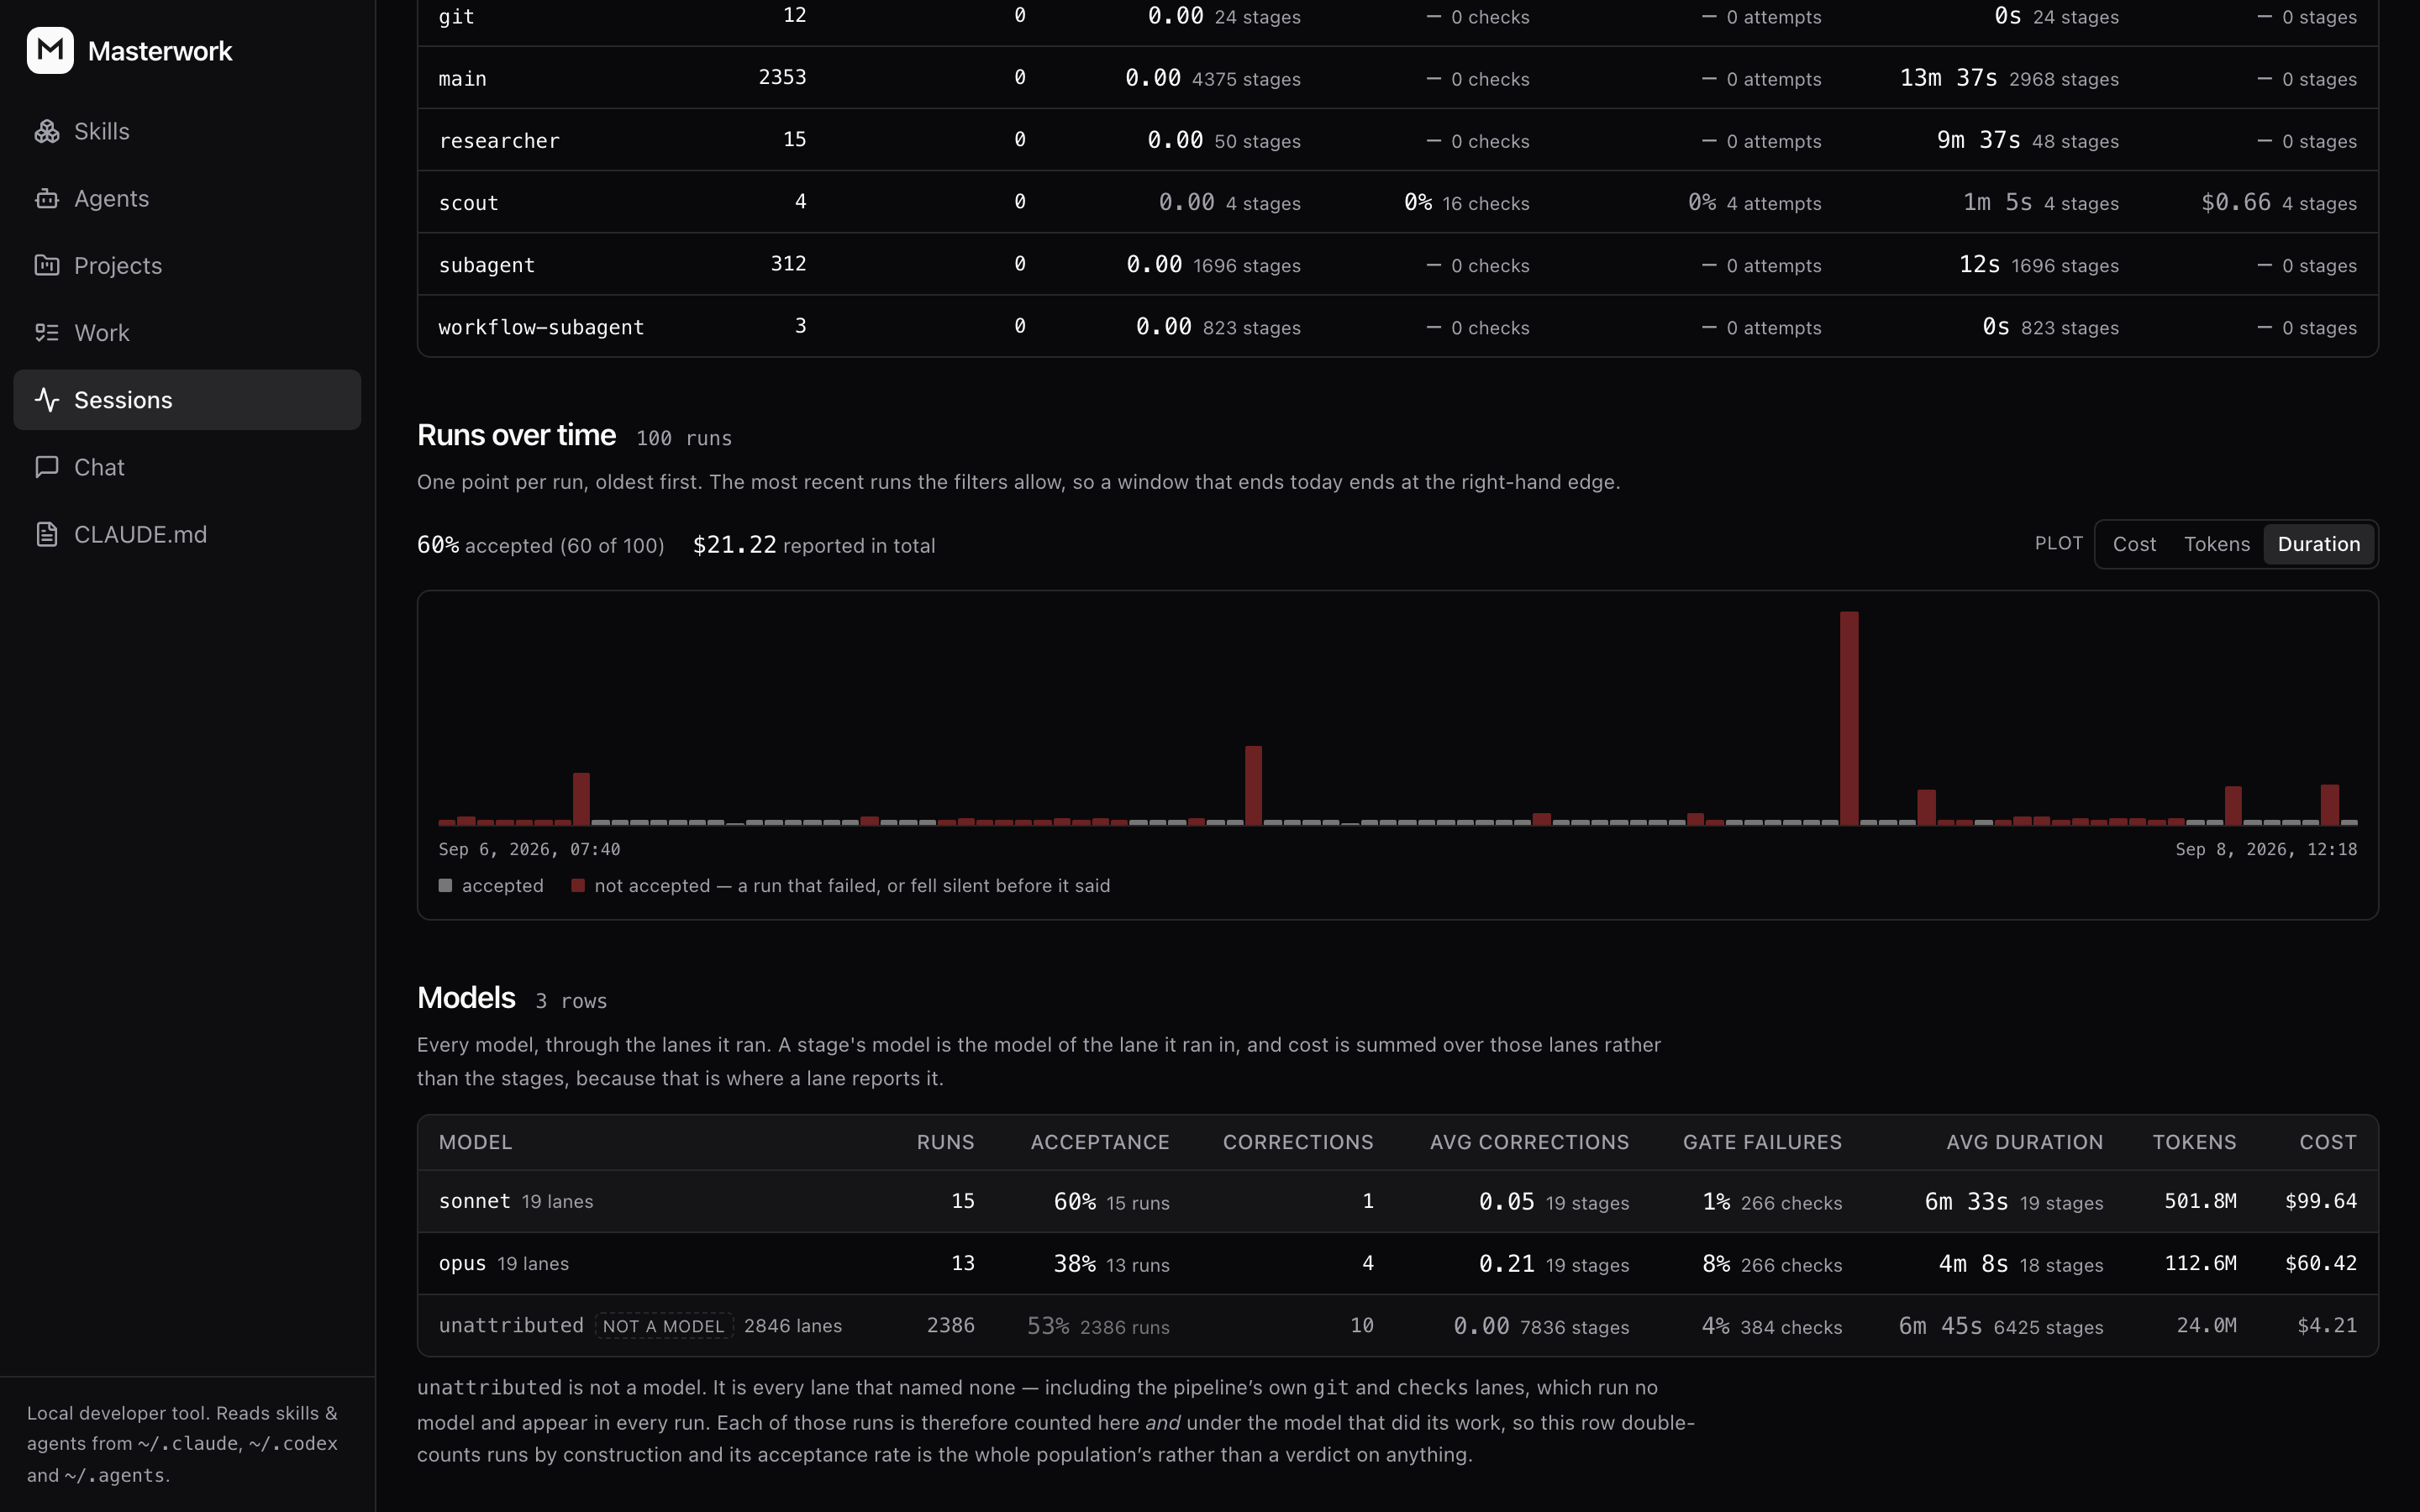The image size is (2420, 1512).
Task: Open Projects in the sidebar
Action: (187, 265)
